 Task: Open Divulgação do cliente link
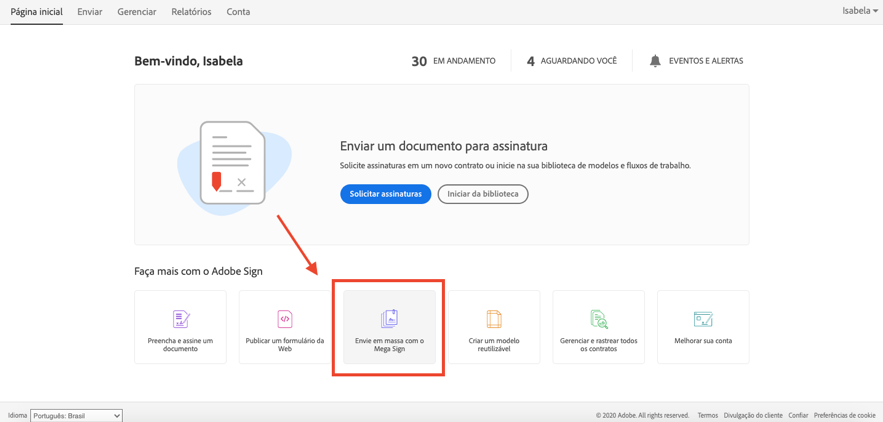pos(753,415)
